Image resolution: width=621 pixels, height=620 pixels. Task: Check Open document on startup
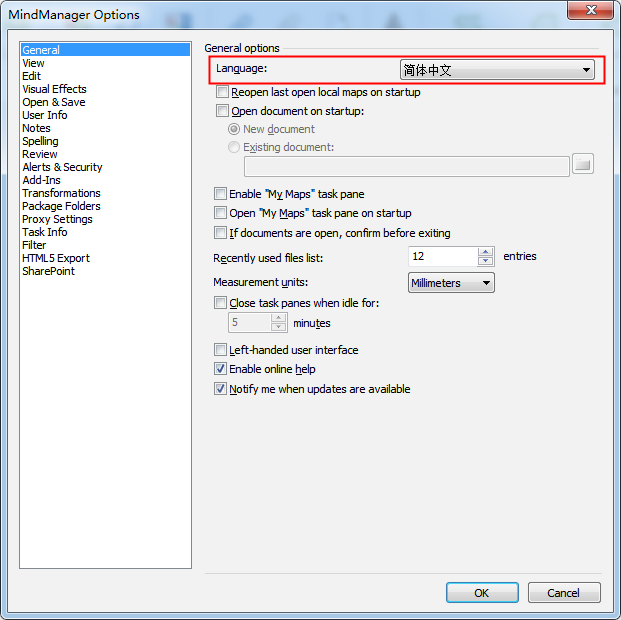click(222, 111)
